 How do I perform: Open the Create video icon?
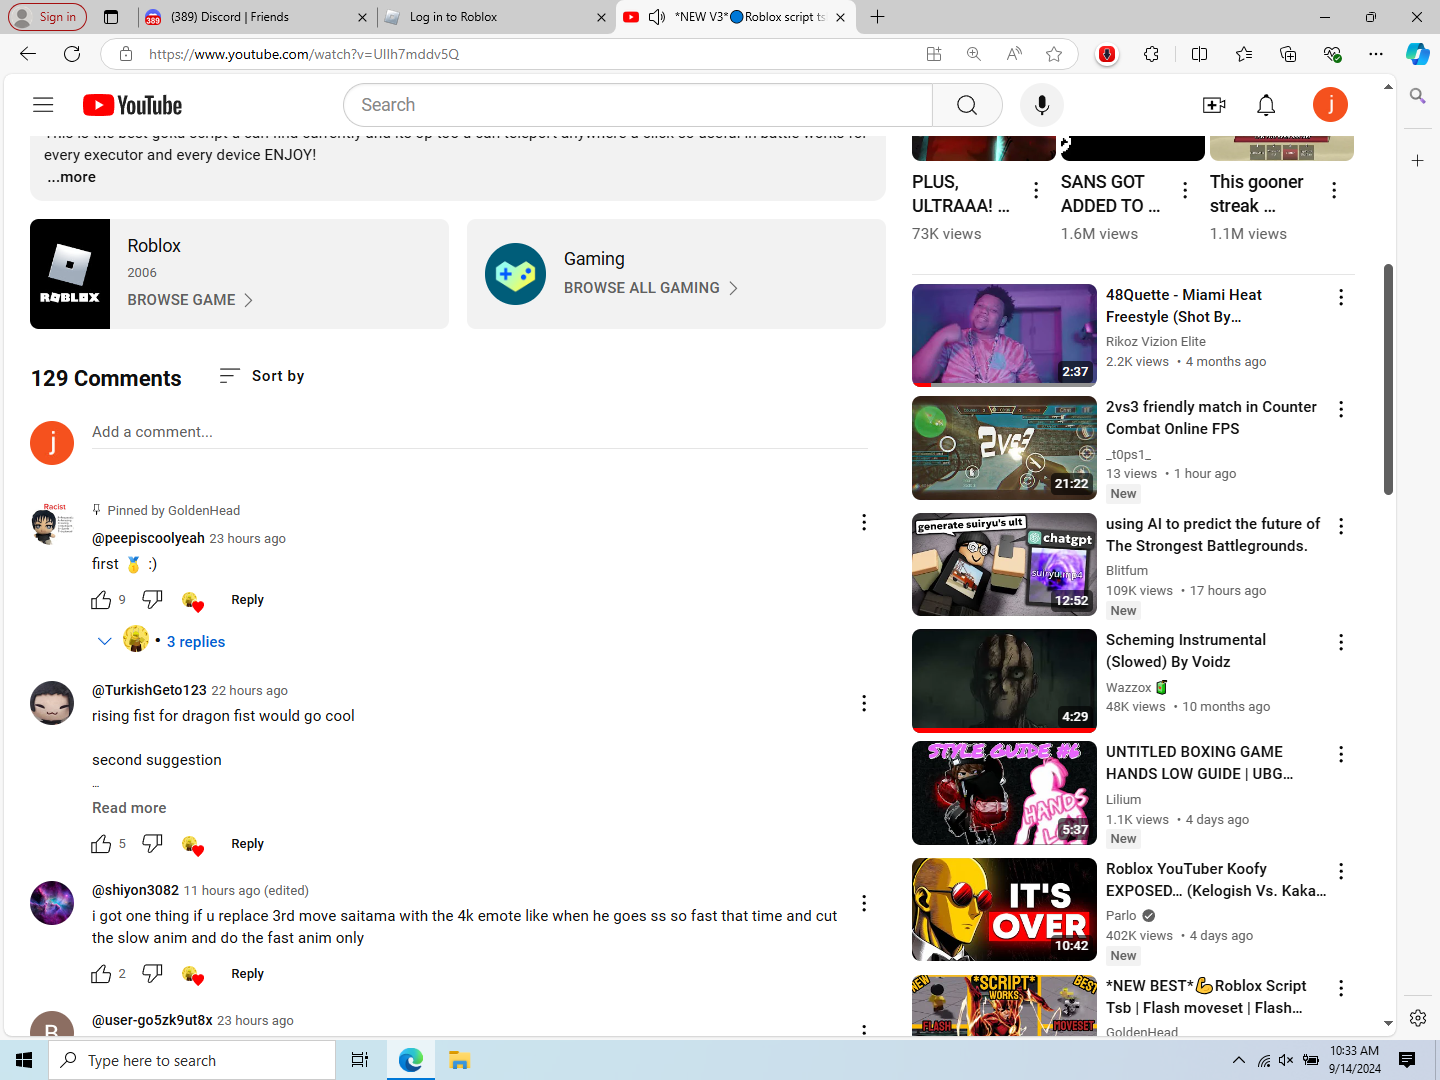(x=1214, y=105)
